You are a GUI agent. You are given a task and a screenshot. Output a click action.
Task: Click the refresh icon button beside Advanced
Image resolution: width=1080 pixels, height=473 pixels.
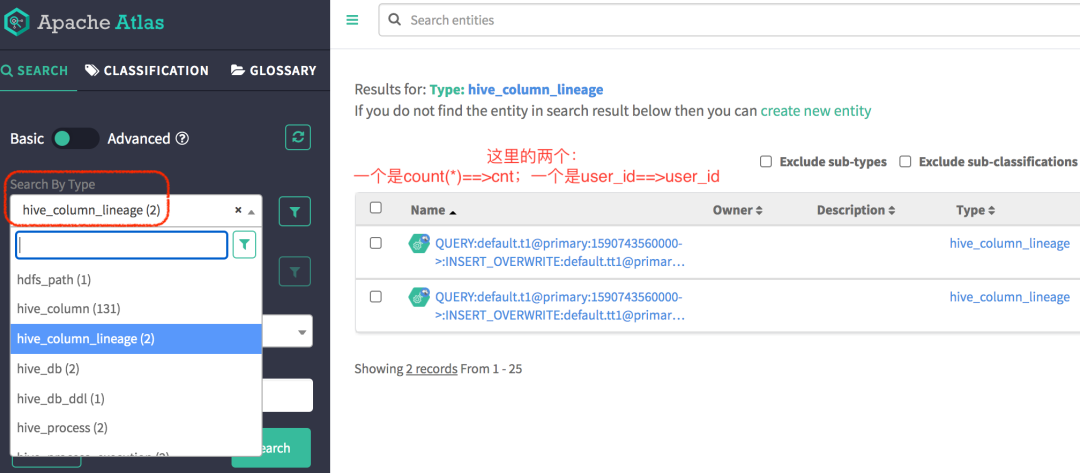point(298,137)
